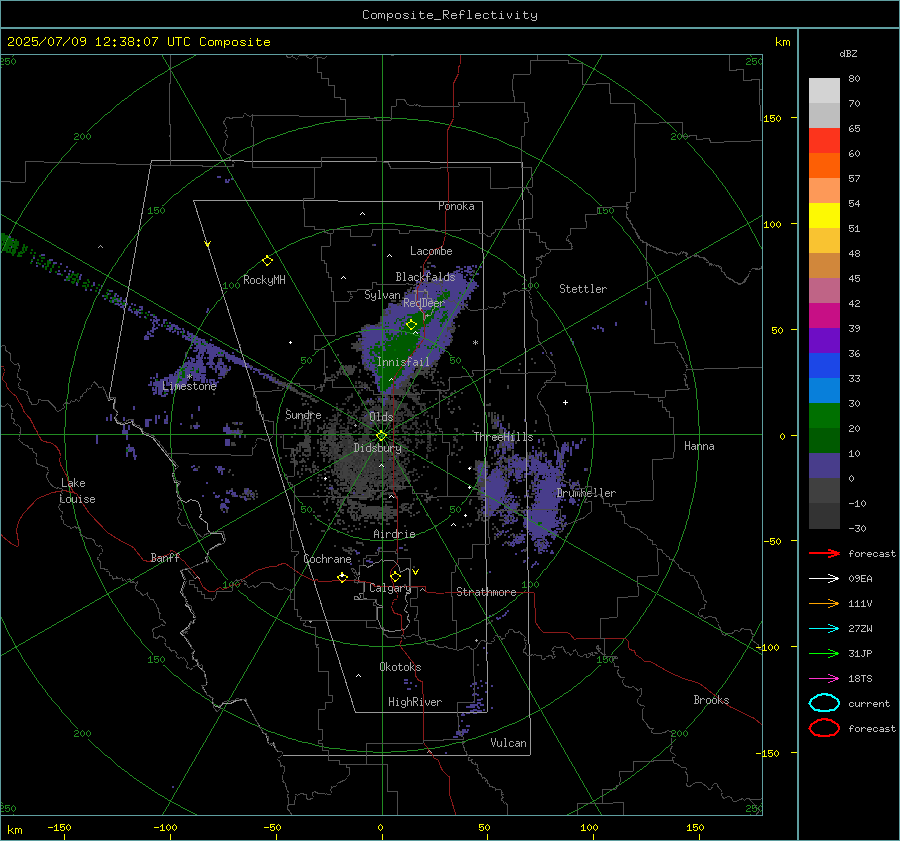The height and width of the screenshot is (841, 900).
Task: Click the Stettler town label
Action: click(x=583, y=289)
